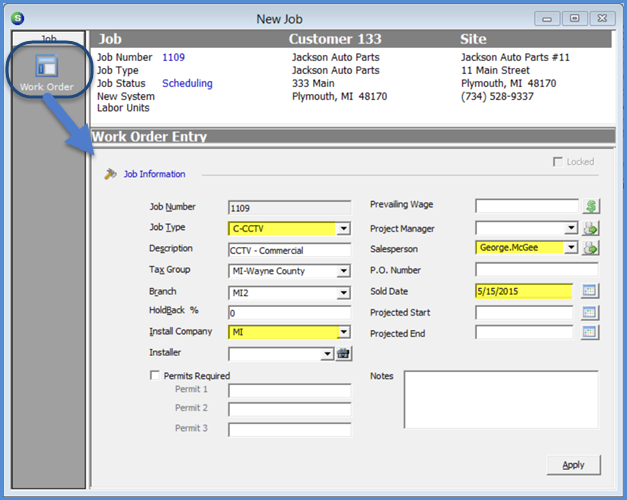This screenshot has width=627, height=500.
Task: Open the Work Order sidebar icon
Action: click(x=47, y=72)
